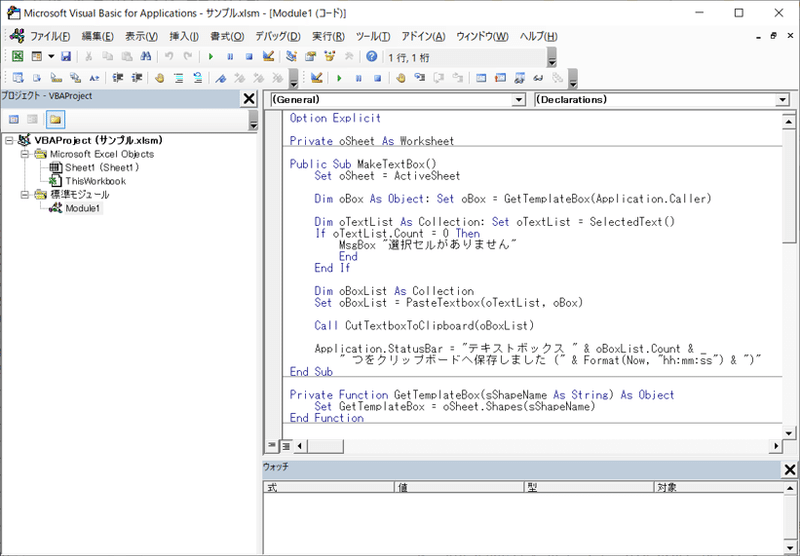
Task: Click the Quick Watch glasses icon
Action: coord(538,78)
